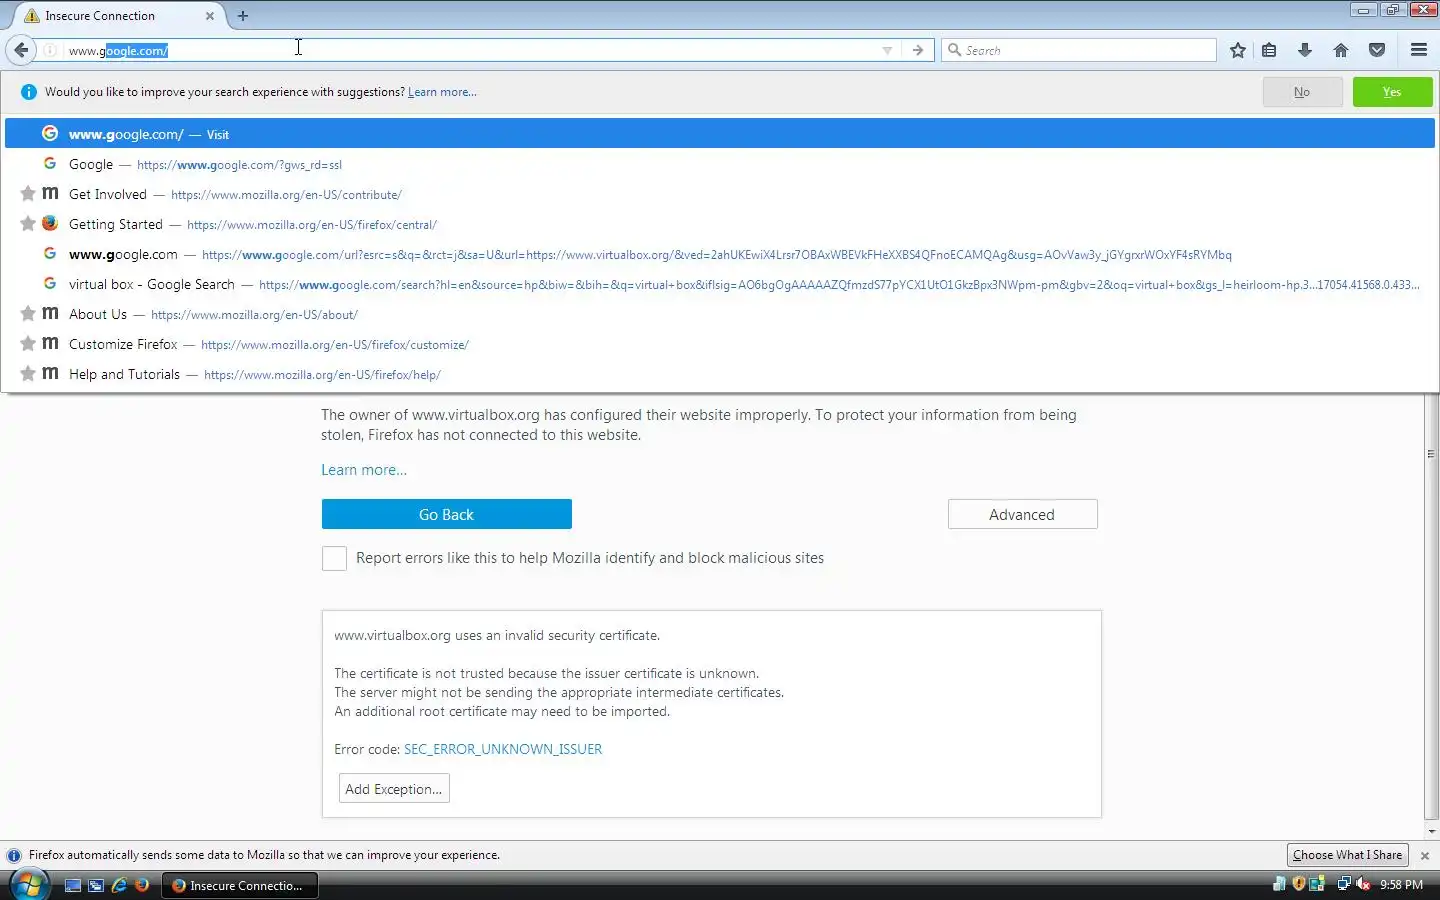Select the Customize Firefox suggestion
Viewport: 1440px width, 900px height.
720,344
